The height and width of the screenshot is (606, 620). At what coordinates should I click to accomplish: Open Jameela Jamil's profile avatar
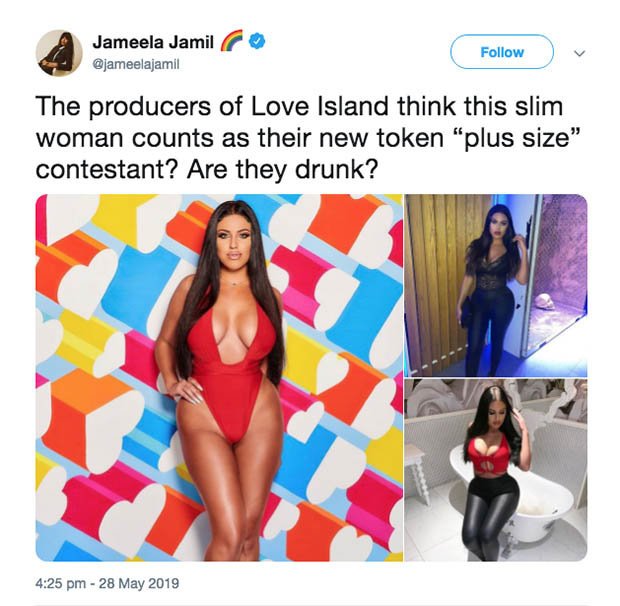[x=59, y=53]
